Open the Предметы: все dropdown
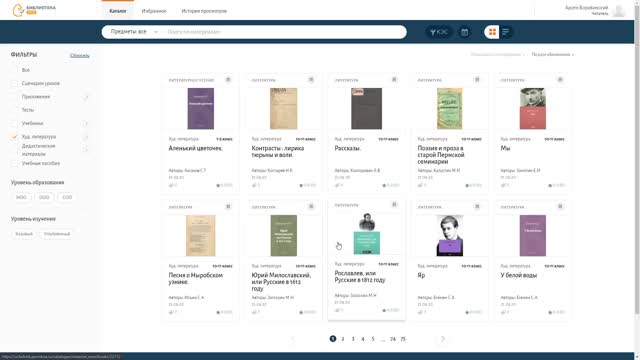 coord(134,32)
